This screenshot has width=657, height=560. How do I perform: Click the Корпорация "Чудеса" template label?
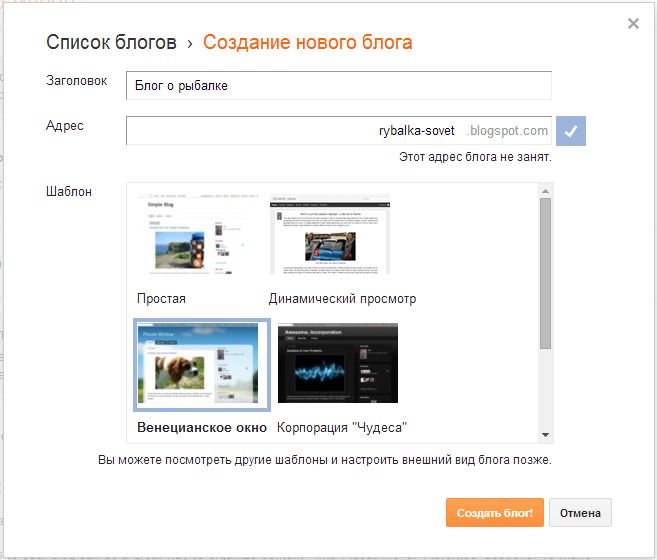342,427
